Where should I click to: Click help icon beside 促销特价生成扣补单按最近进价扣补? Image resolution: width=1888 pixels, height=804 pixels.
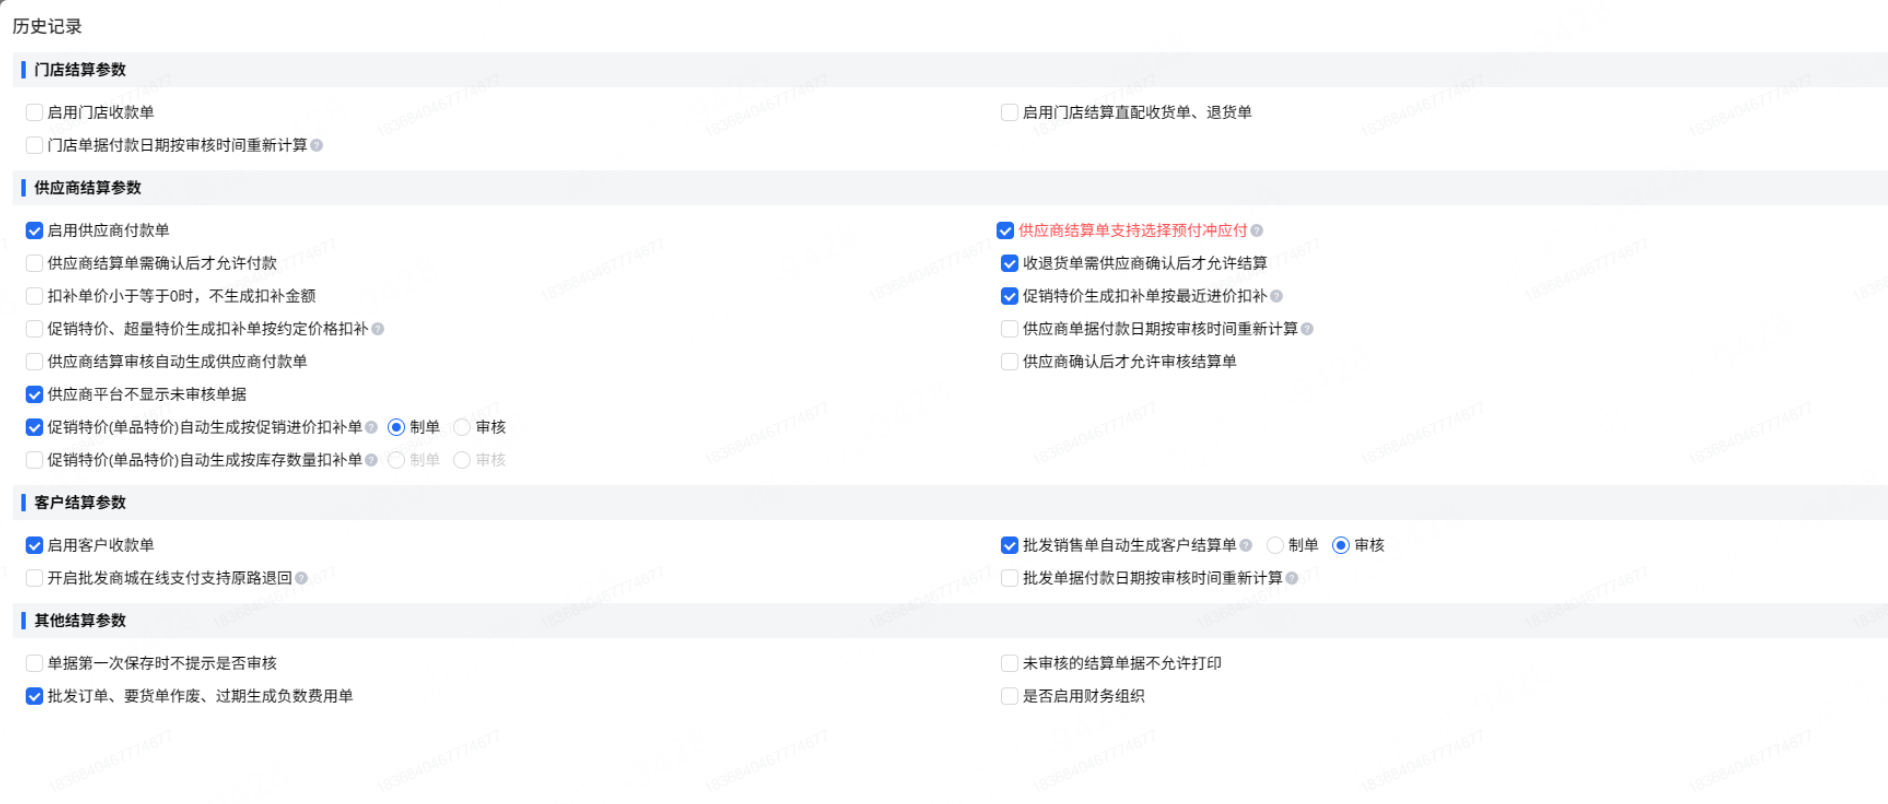coord(1277,296)
